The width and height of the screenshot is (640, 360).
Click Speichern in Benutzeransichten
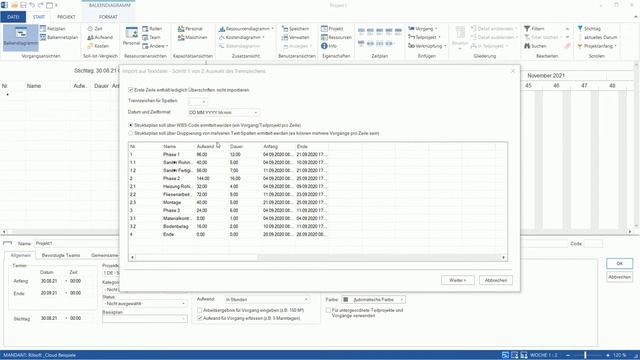[296, 29]
